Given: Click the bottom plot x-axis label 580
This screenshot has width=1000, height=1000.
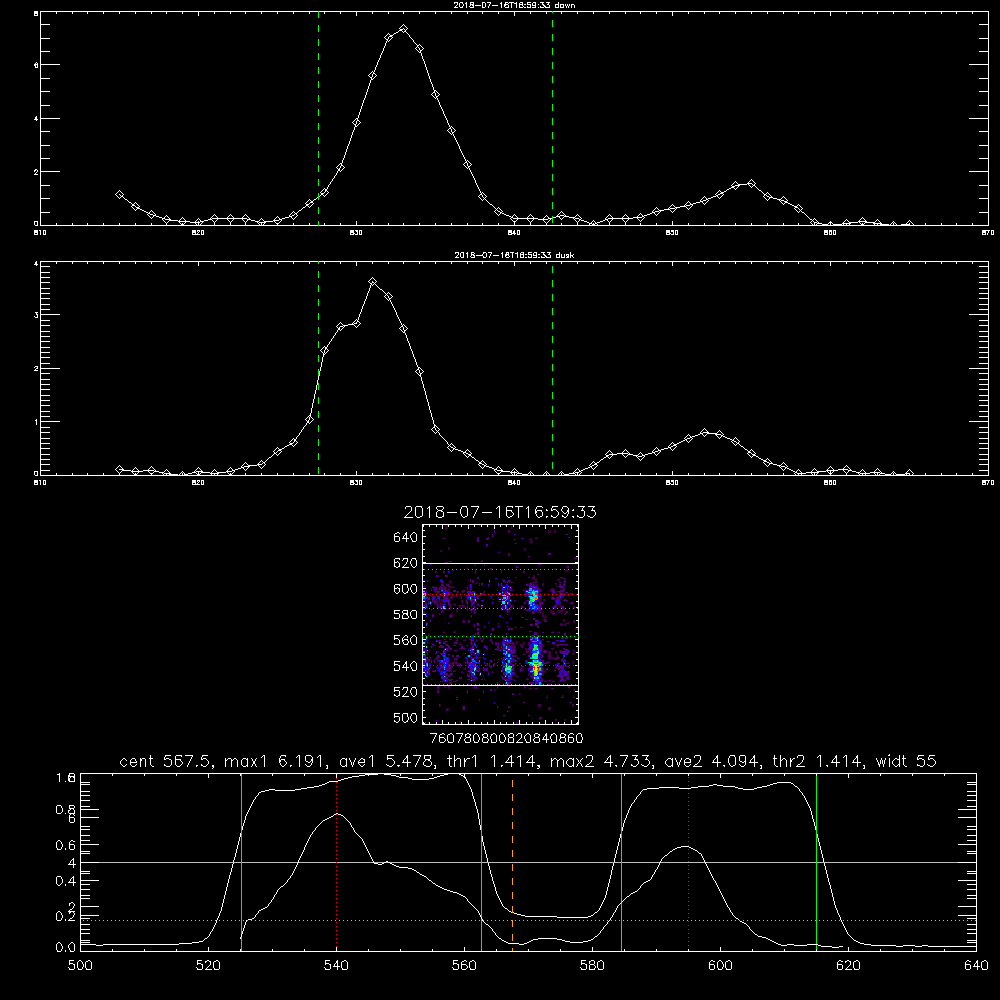Looking at the screenshot, I should 592,966.
